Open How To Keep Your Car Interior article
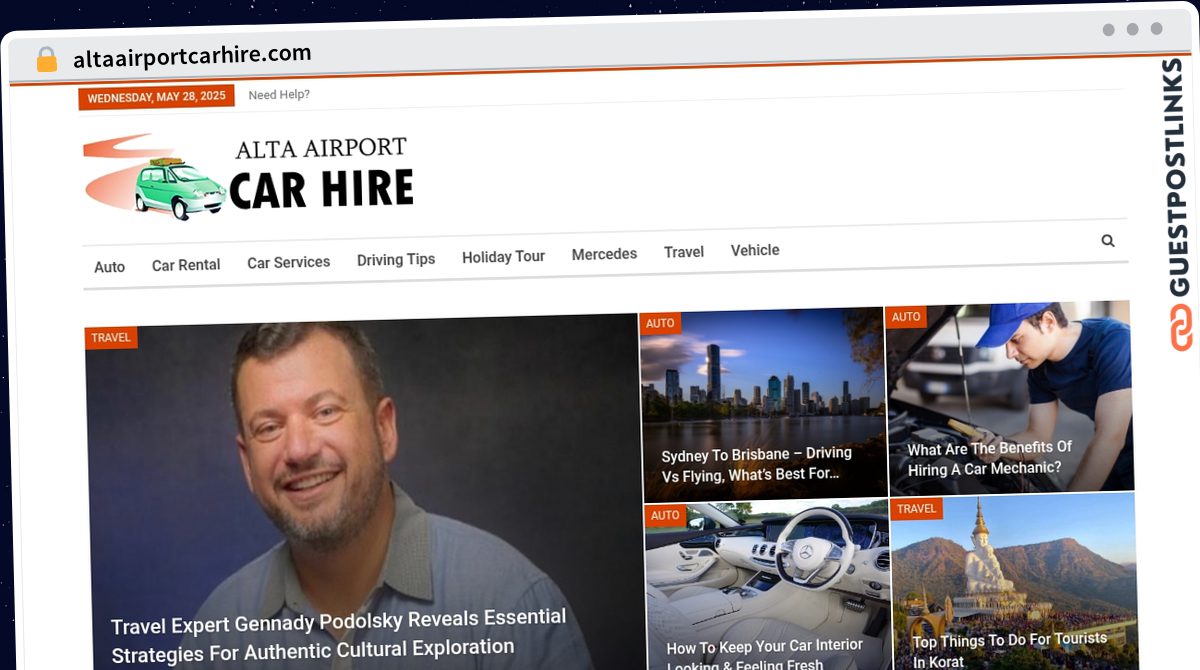The height and width of the screenshot is (670, 1200). pos(764,655)
